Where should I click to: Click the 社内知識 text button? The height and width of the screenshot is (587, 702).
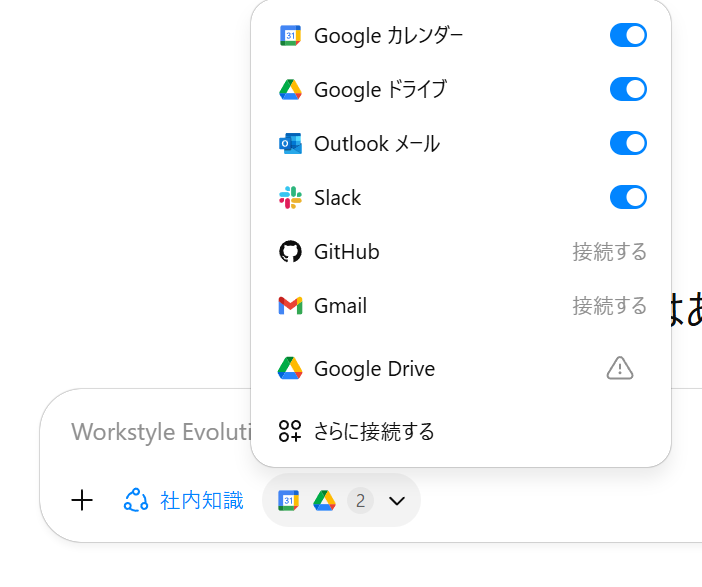[202, 500]
